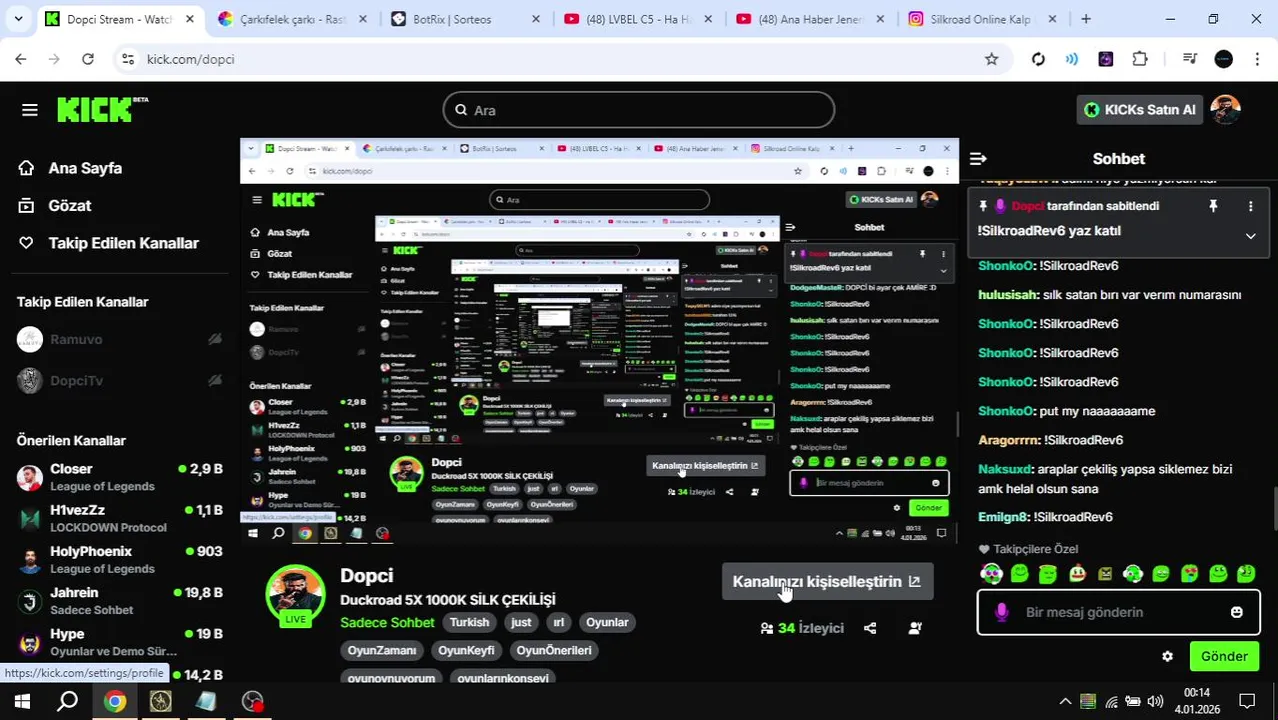Click Dopci streamer avatar with LIVE badge
The height and width of the screenshot is (720, 1278).
point(295,596)
